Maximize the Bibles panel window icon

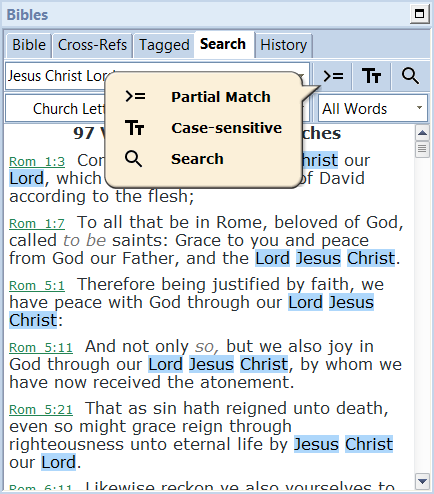click(419, 14)
